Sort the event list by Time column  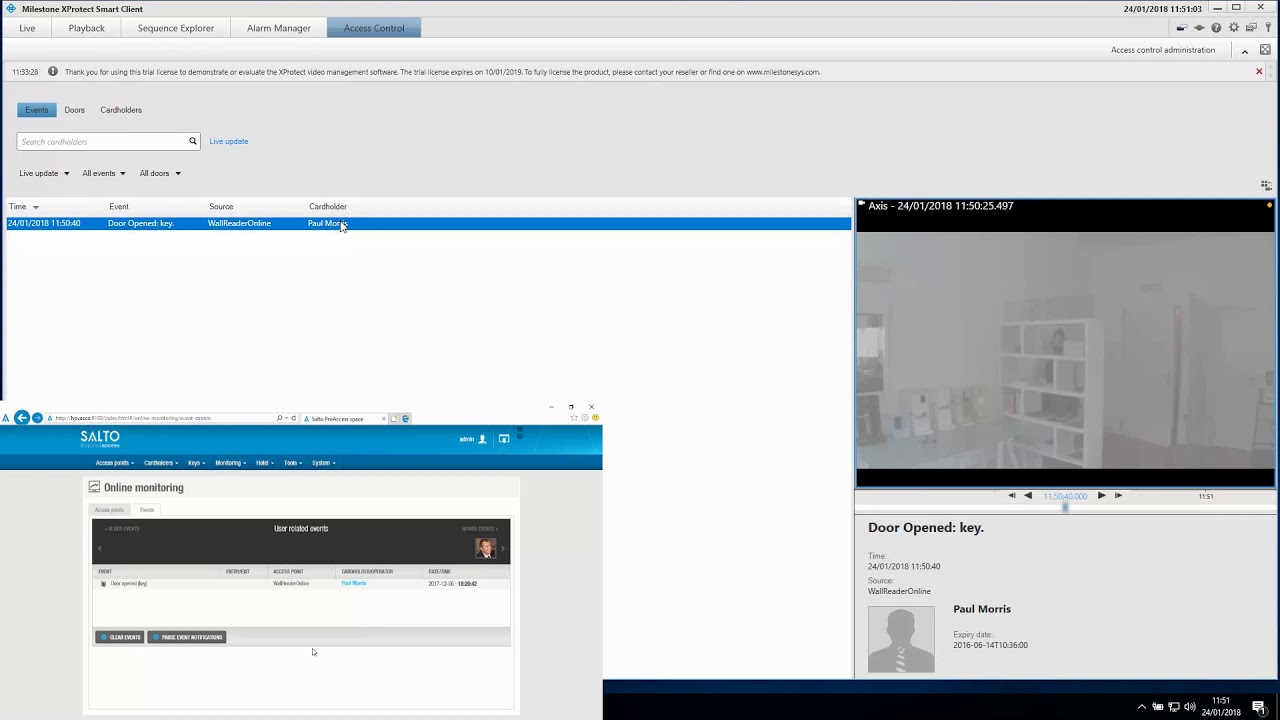[23, 207]
